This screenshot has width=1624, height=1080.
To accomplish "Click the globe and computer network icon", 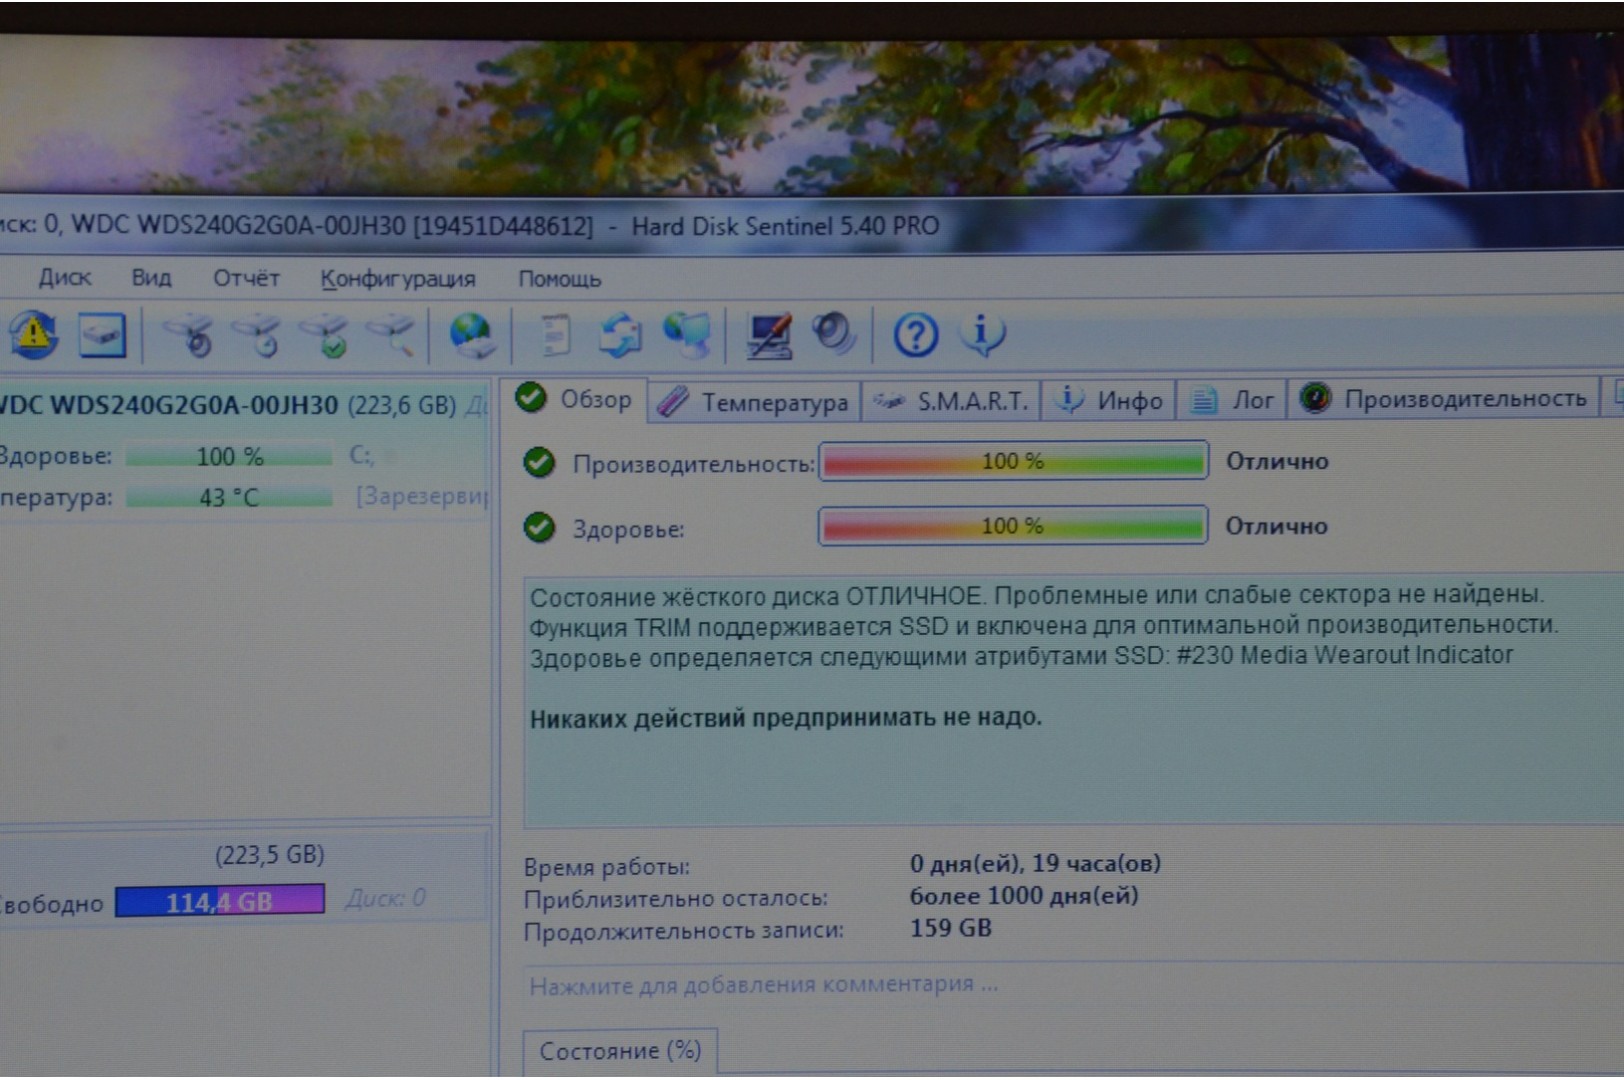I will 687,335.
